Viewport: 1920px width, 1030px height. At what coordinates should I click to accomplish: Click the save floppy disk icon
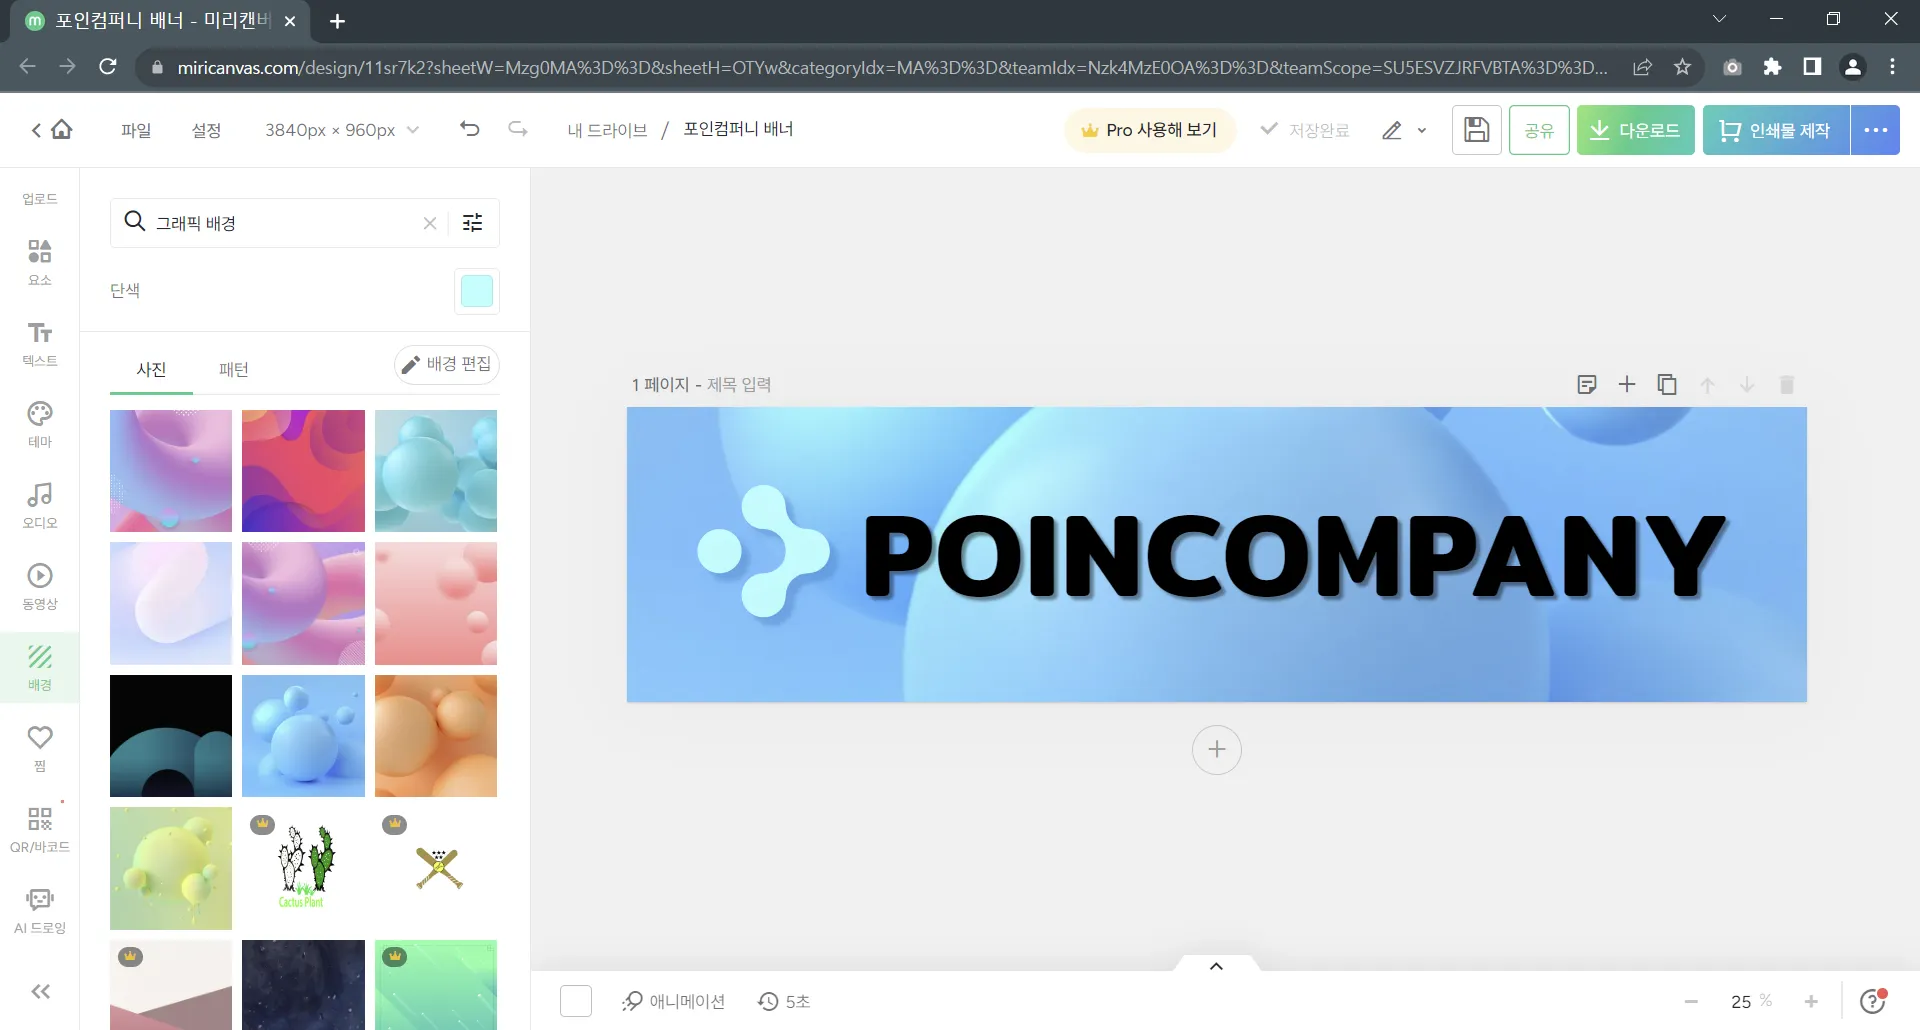click(1476, 130)
